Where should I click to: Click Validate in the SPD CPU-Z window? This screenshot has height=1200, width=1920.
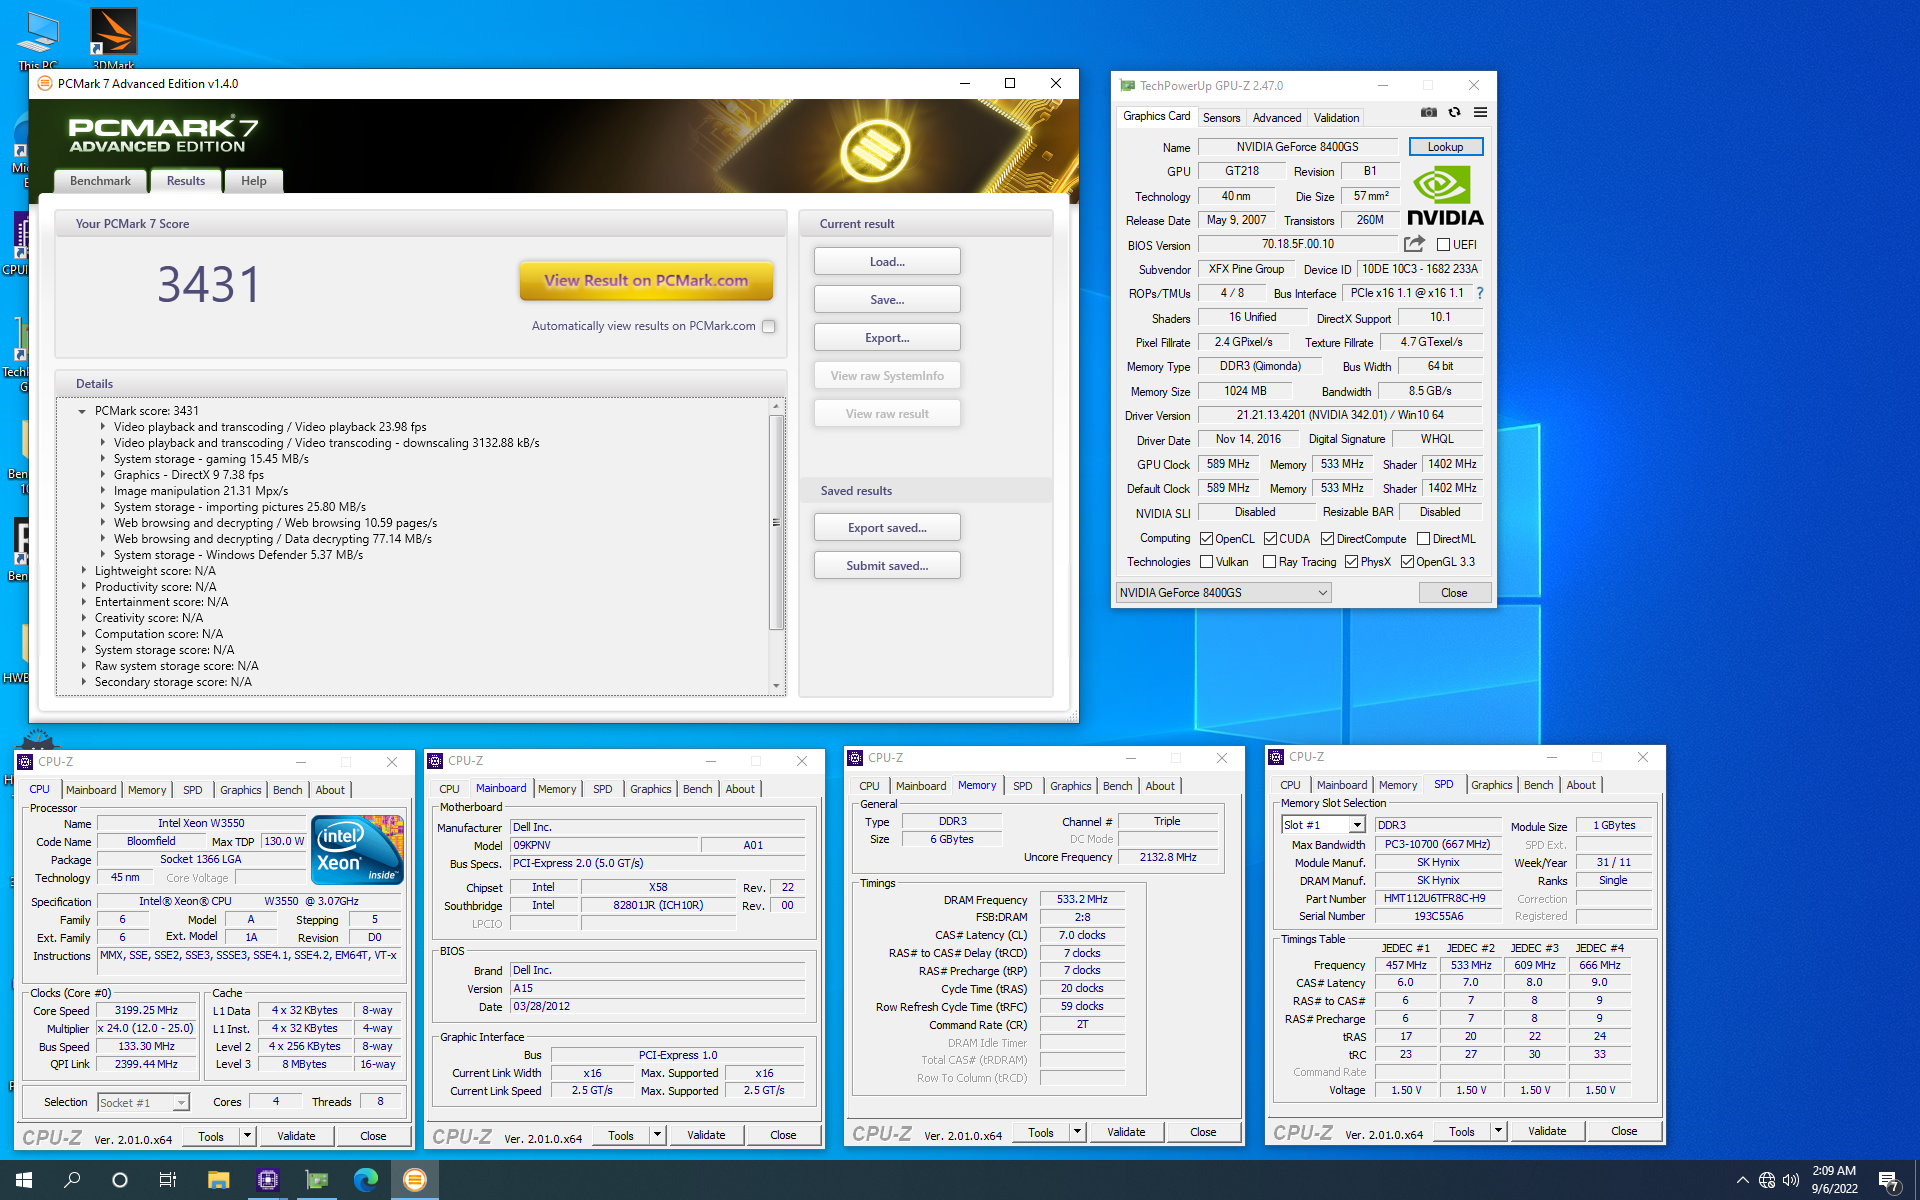click(x=1547, y=1131)
